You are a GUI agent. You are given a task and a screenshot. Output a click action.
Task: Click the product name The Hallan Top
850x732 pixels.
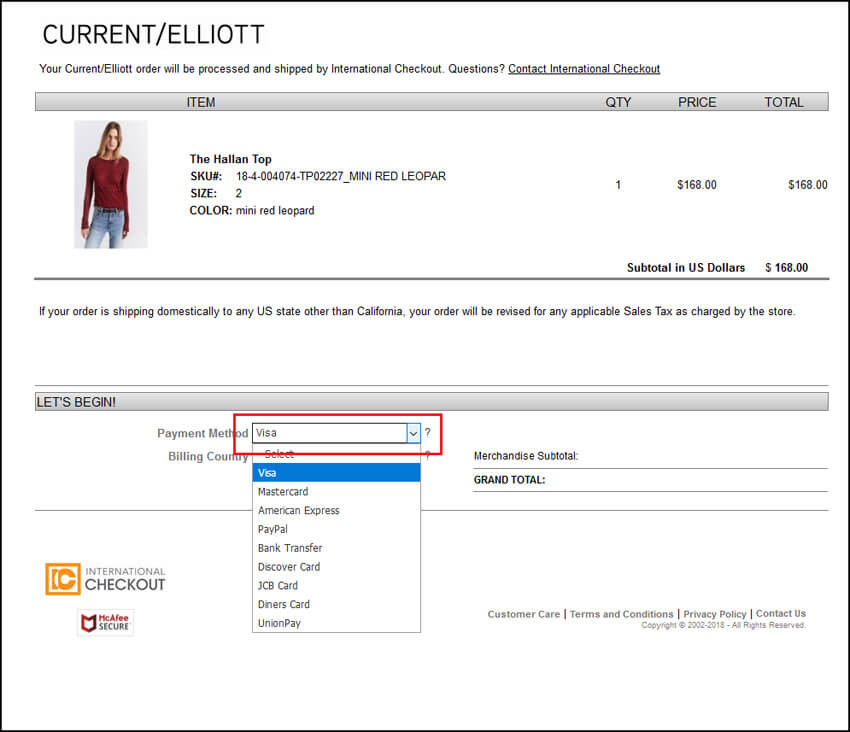(230, 159)
